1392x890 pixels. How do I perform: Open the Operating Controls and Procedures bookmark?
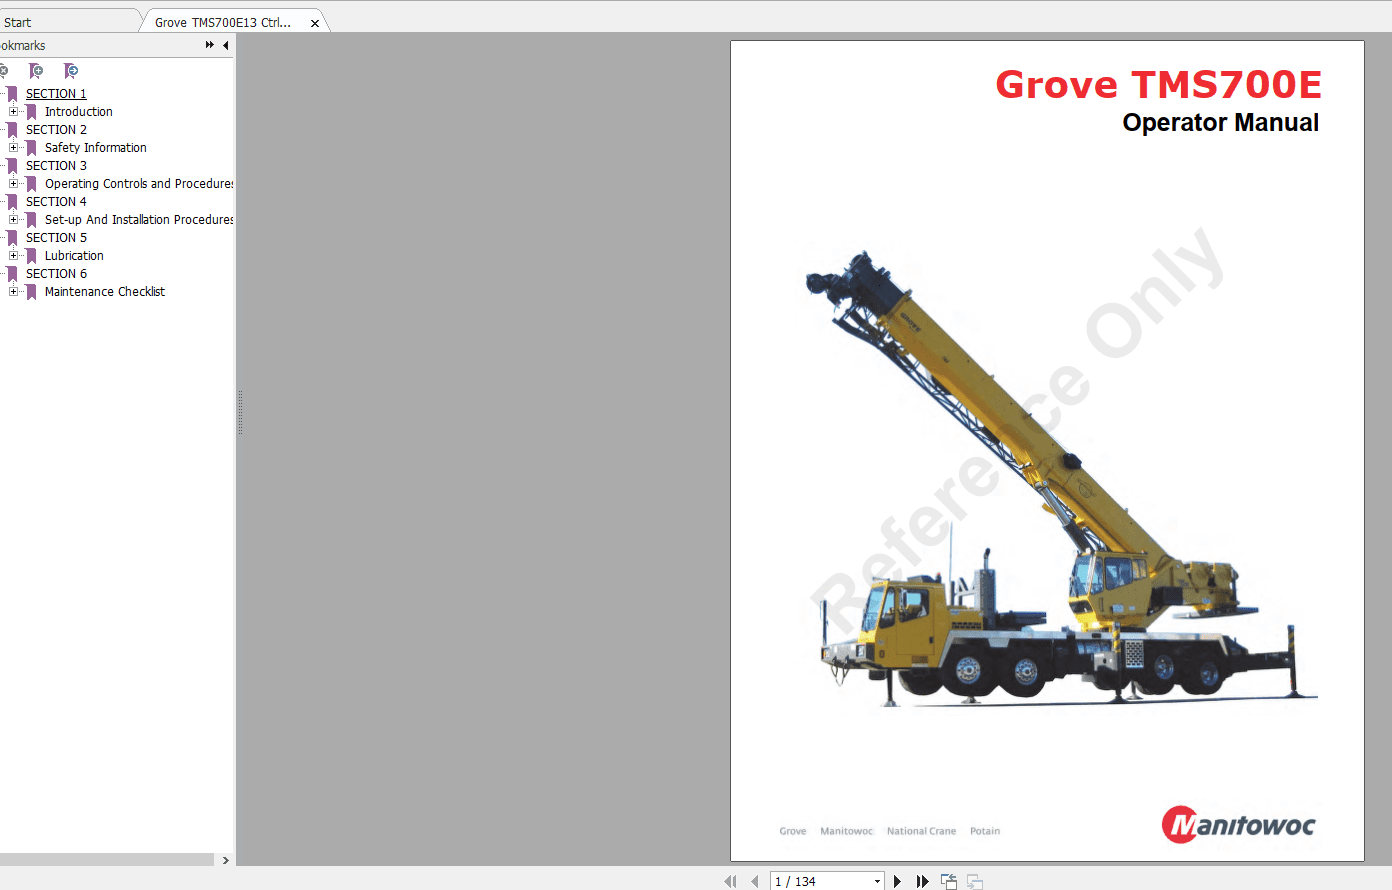(x=139, y=183)
